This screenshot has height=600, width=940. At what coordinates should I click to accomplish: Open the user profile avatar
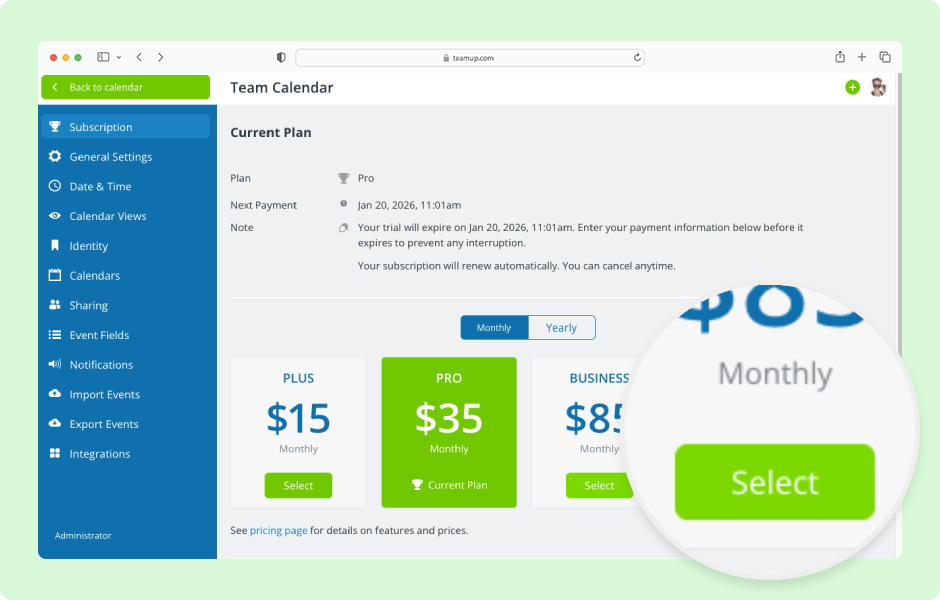878,88
